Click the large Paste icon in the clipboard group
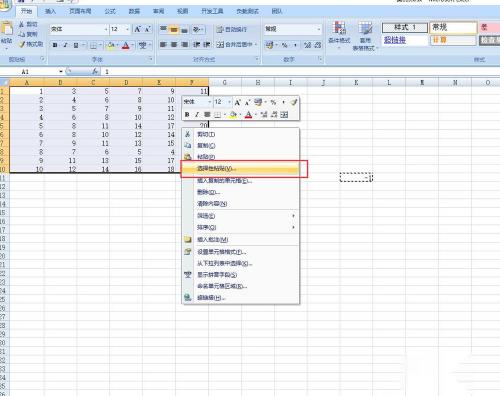The image size is (500, 396). pos(7,29)
